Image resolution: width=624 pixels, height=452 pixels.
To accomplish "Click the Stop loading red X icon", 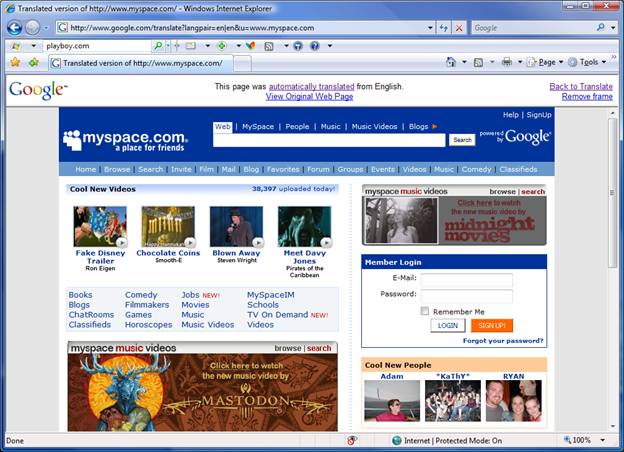I will [x=459, y=28].
